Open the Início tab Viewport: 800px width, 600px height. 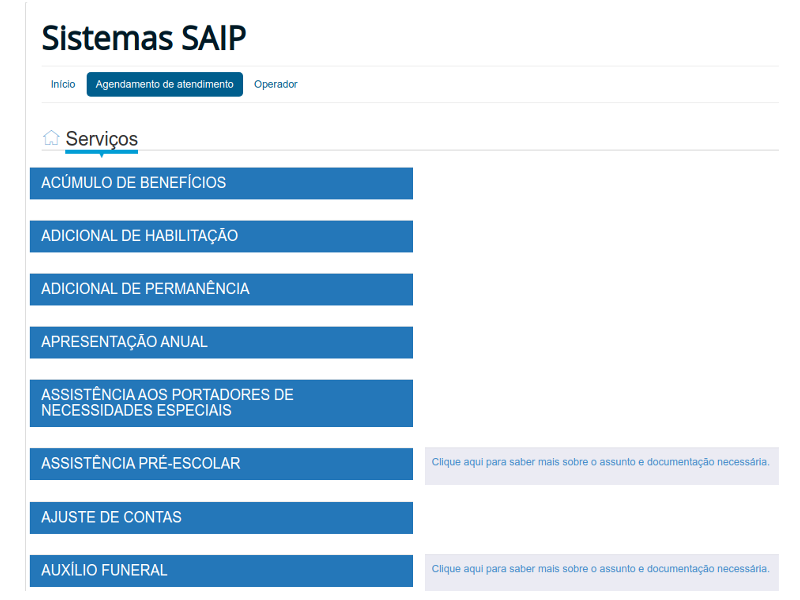(x=63, y=85)
